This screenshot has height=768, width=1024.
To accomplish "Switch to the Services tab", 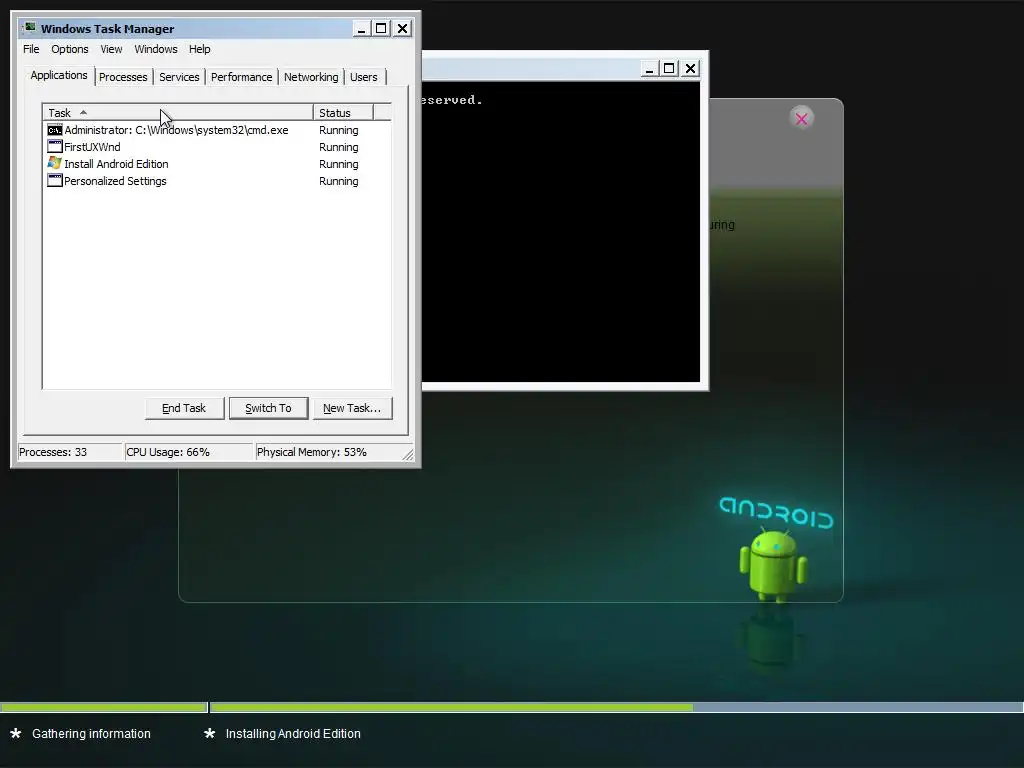I will (x=179, y=77).
